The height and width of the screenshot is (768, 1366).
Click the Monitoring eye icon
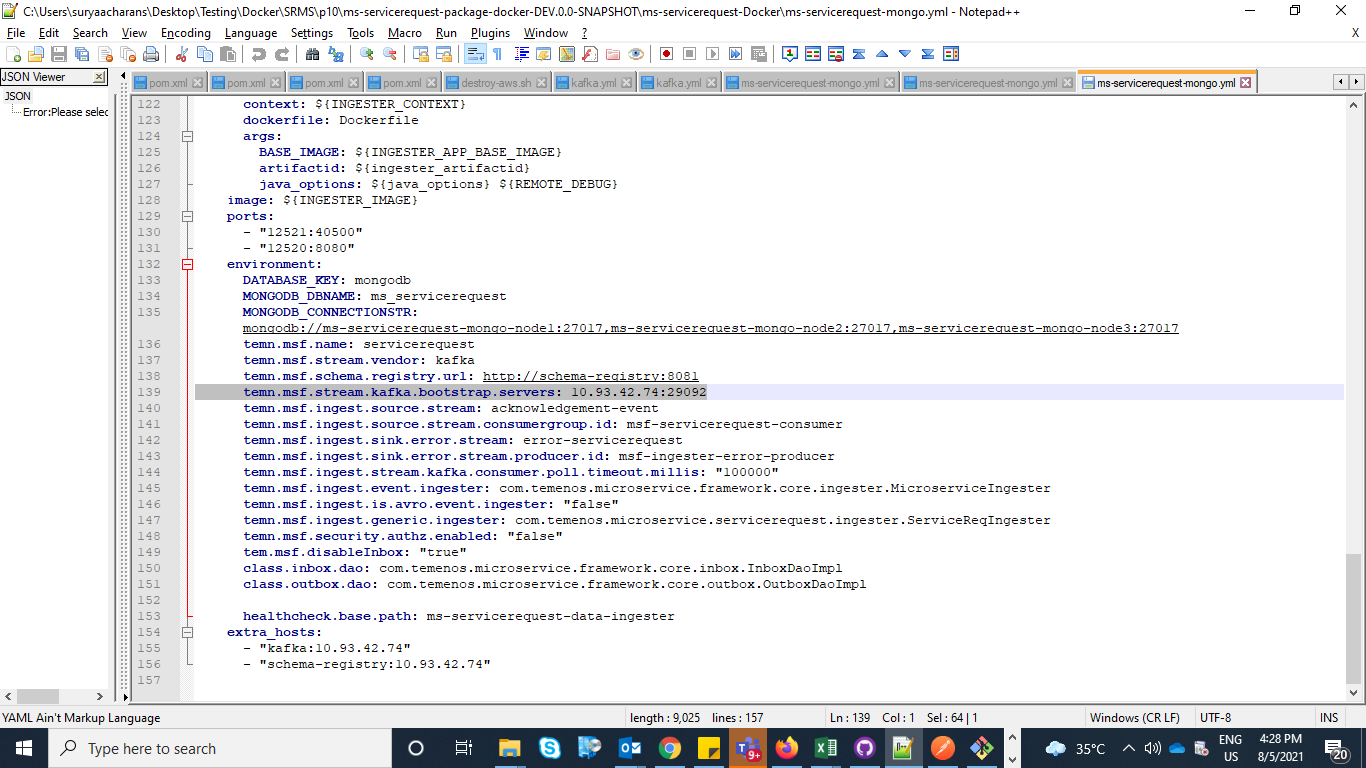(x=636, y=54)
